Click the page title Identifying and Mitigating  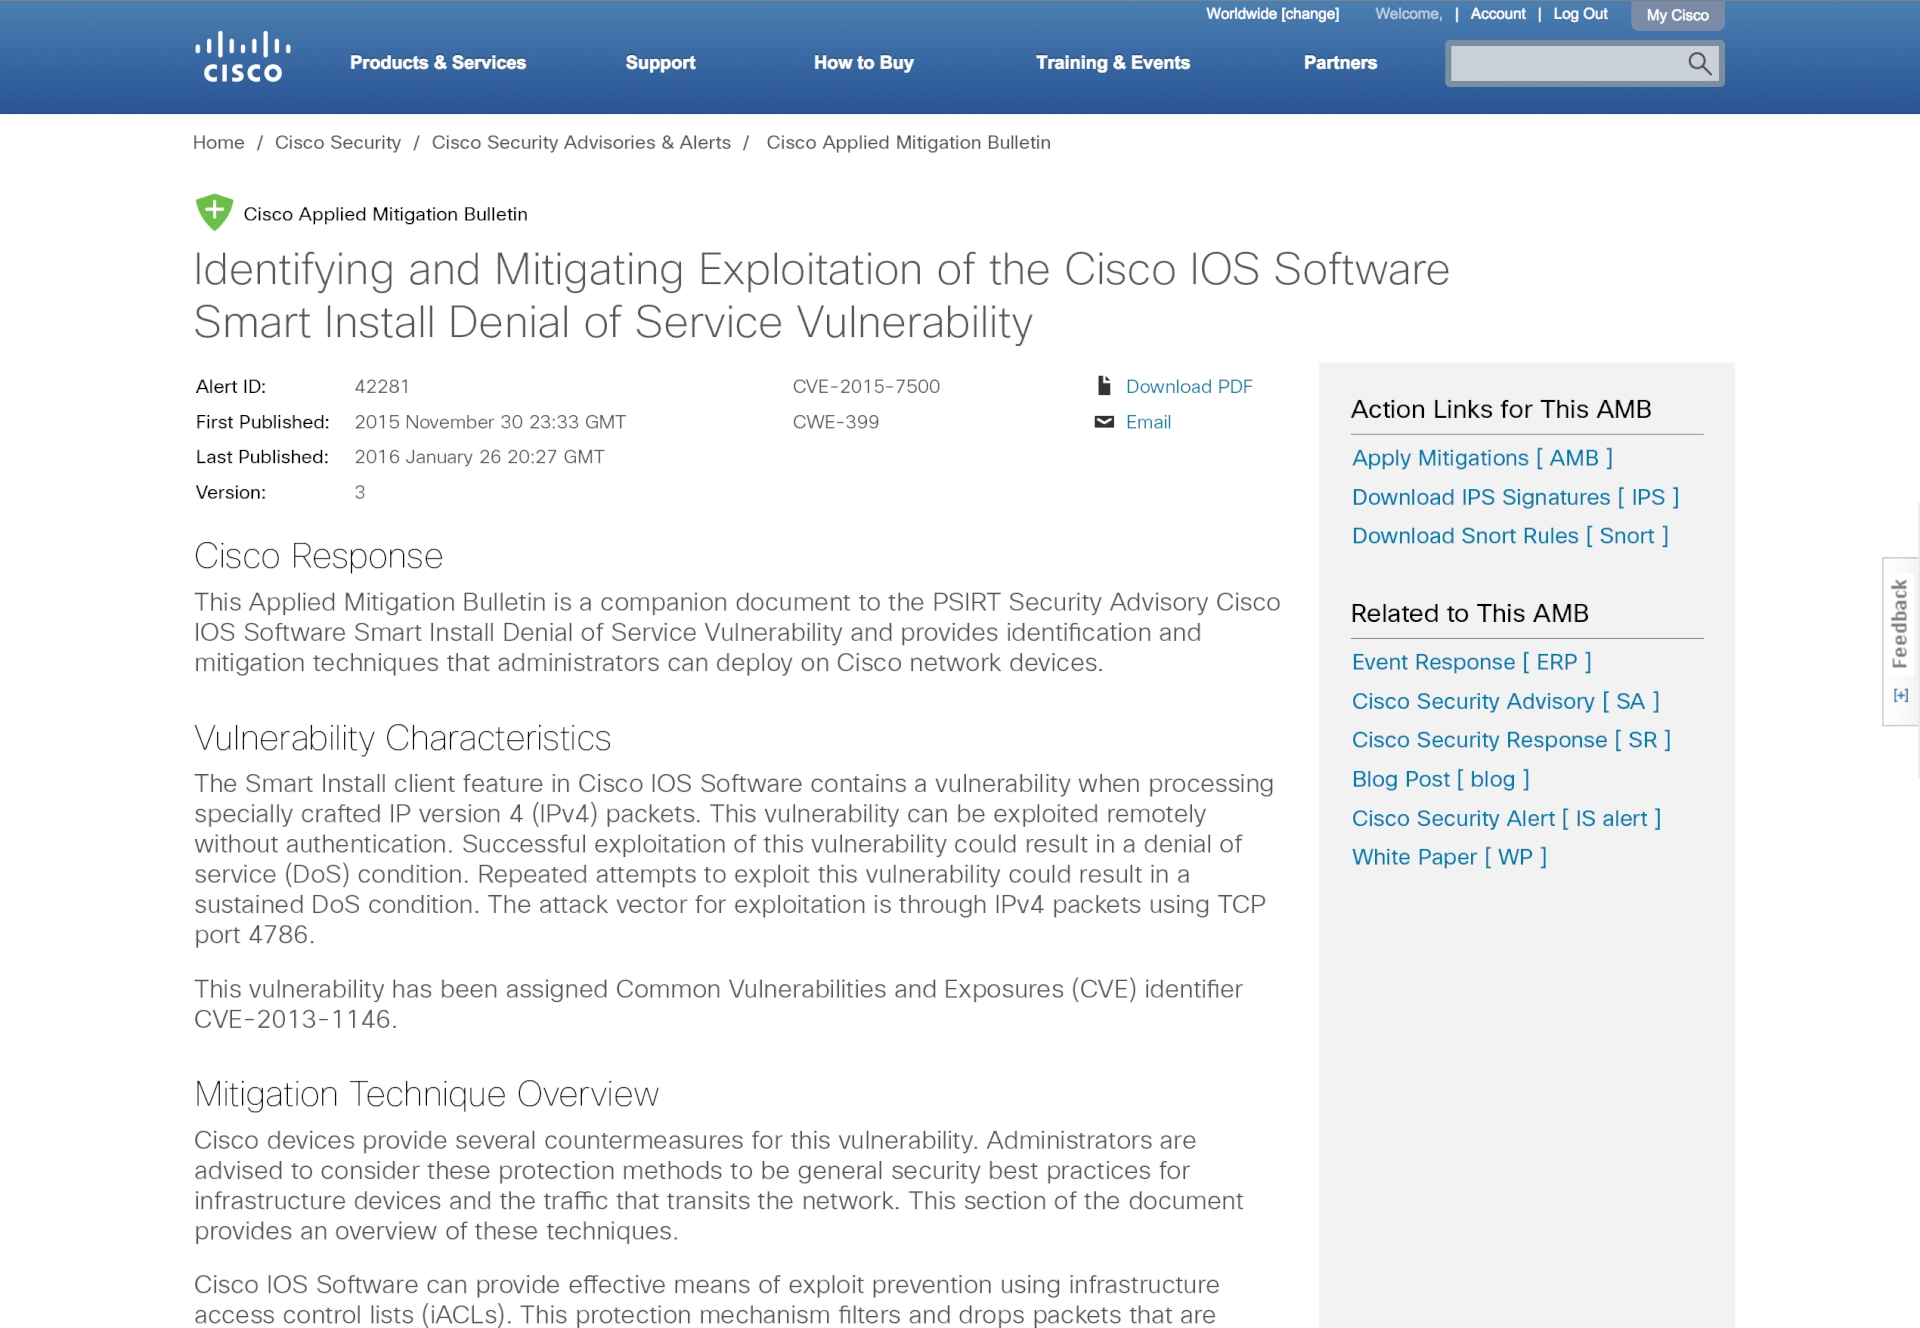[821, 295]
